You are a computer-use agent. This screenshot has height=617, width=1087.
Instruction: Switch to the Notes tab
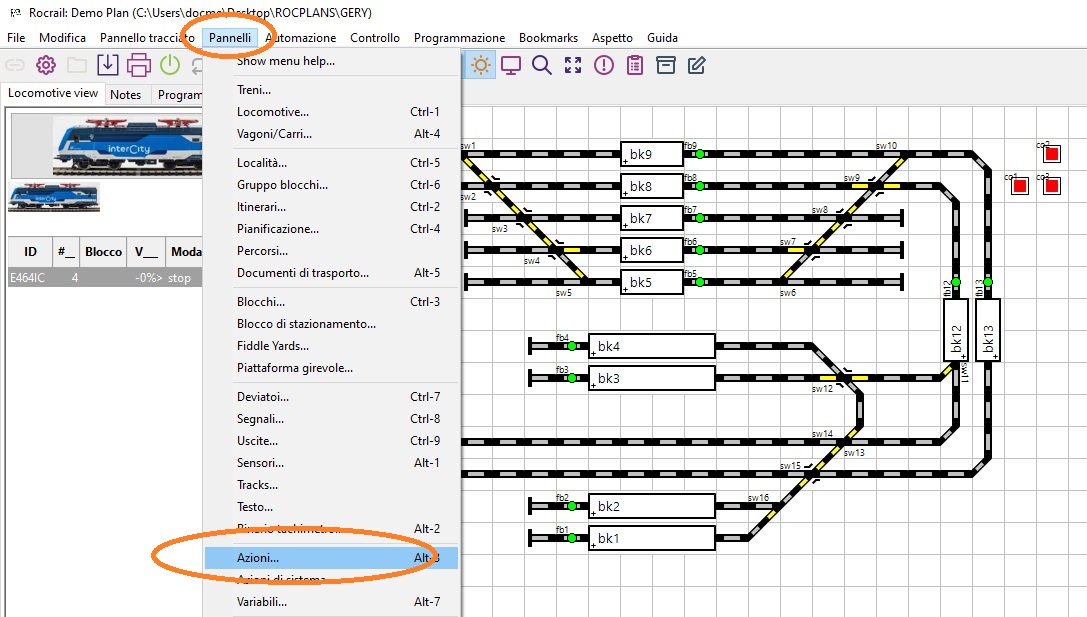(126, 95)
